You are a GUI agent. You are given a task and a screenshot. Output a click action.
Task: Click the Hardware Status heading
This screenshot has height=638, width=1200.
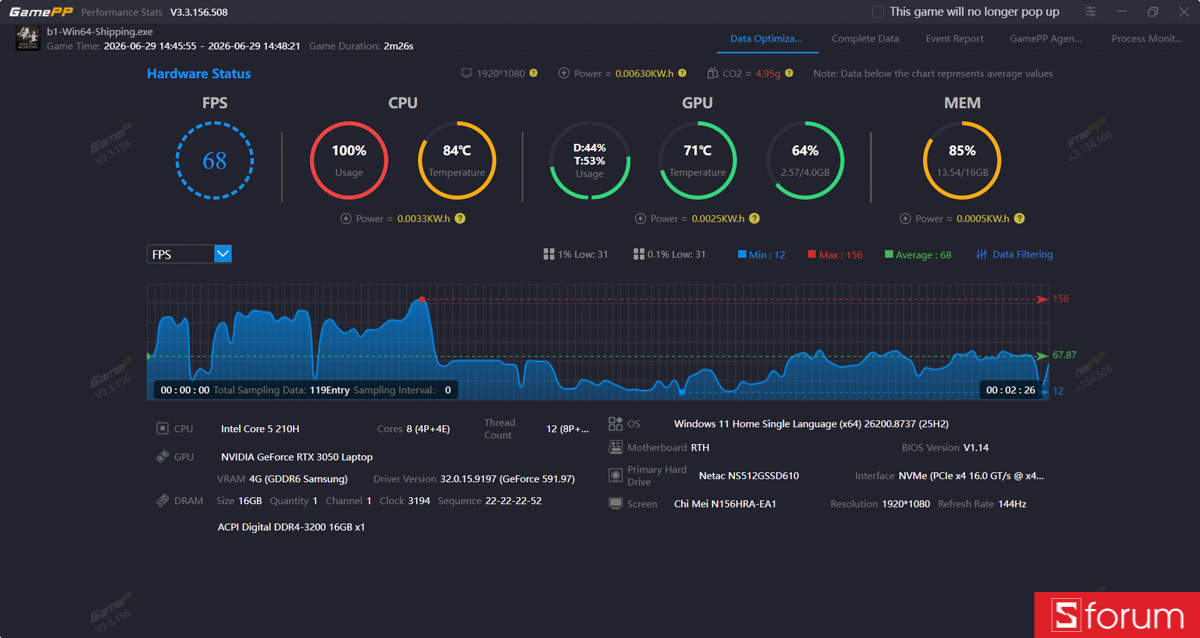(x=199, y=74)
